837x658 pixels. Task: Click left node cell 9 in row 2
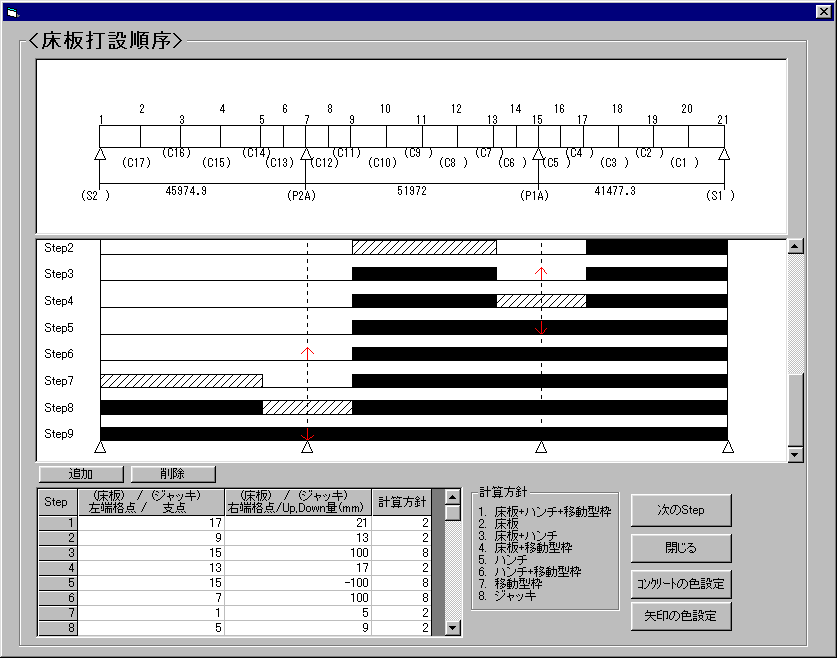pos(151,537)
